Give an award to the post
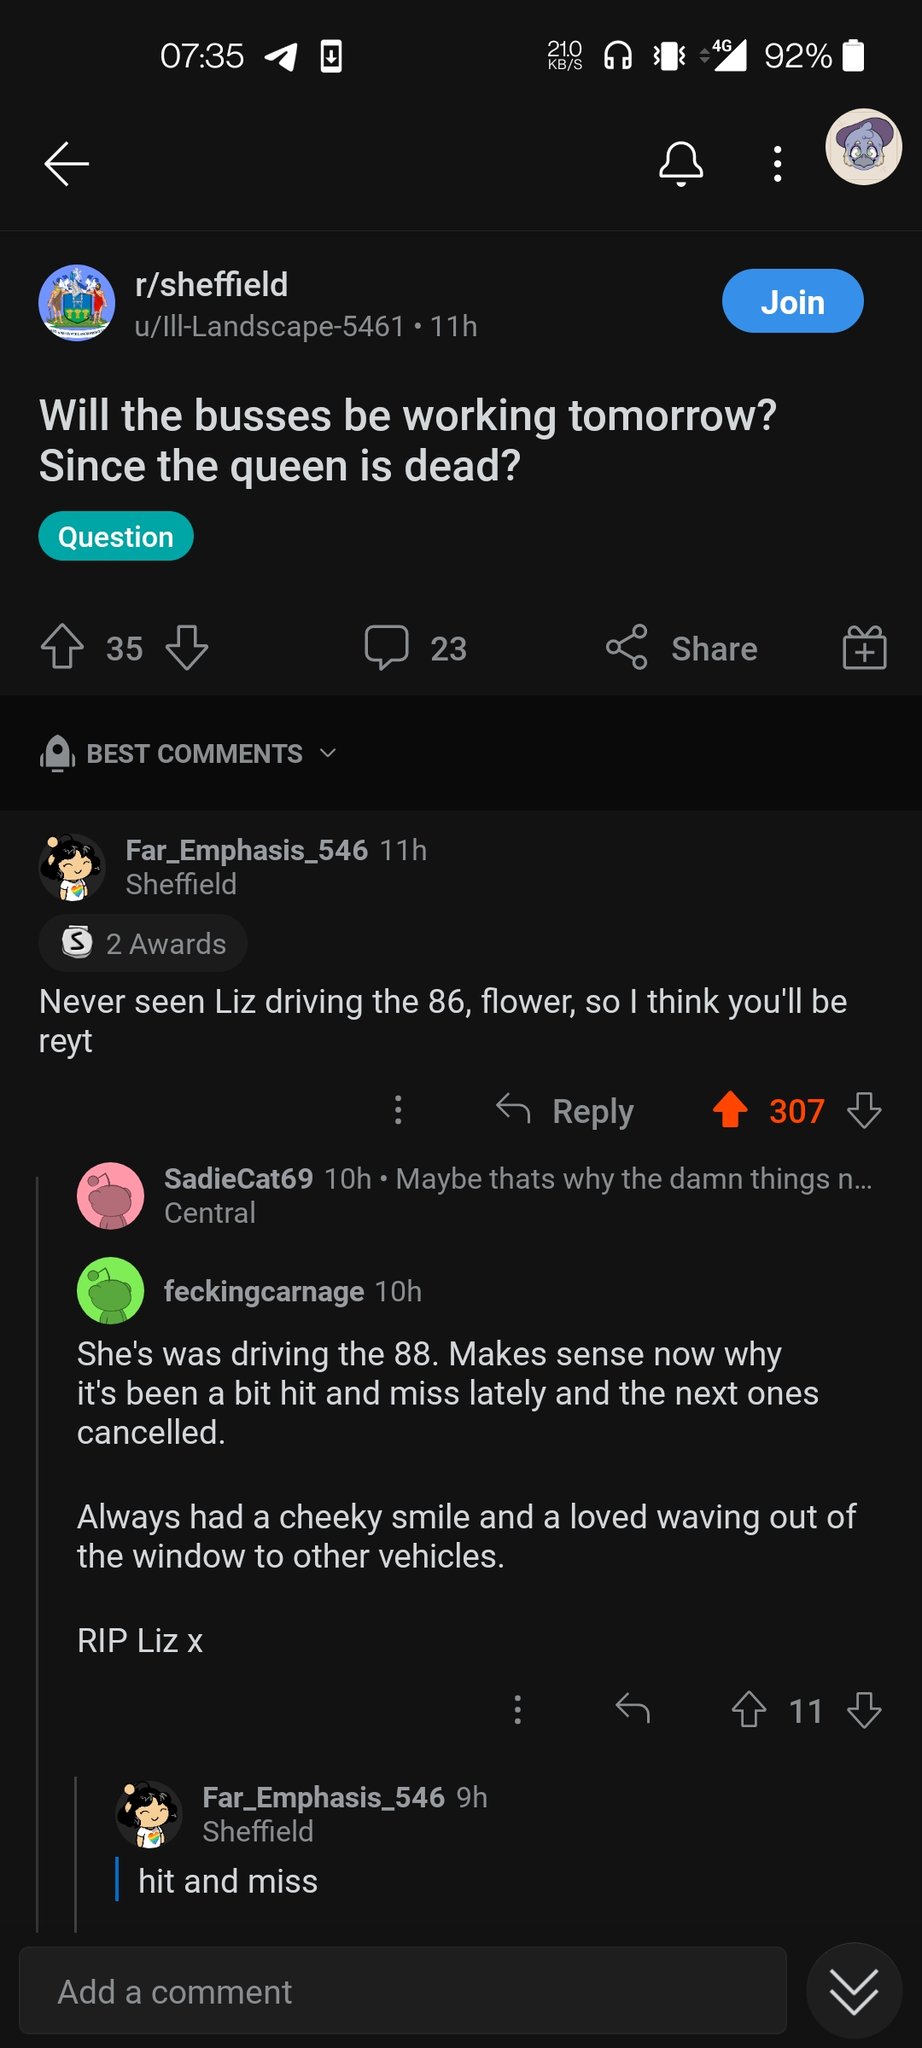Screen dimensions: 922x2048 [864, 647]
